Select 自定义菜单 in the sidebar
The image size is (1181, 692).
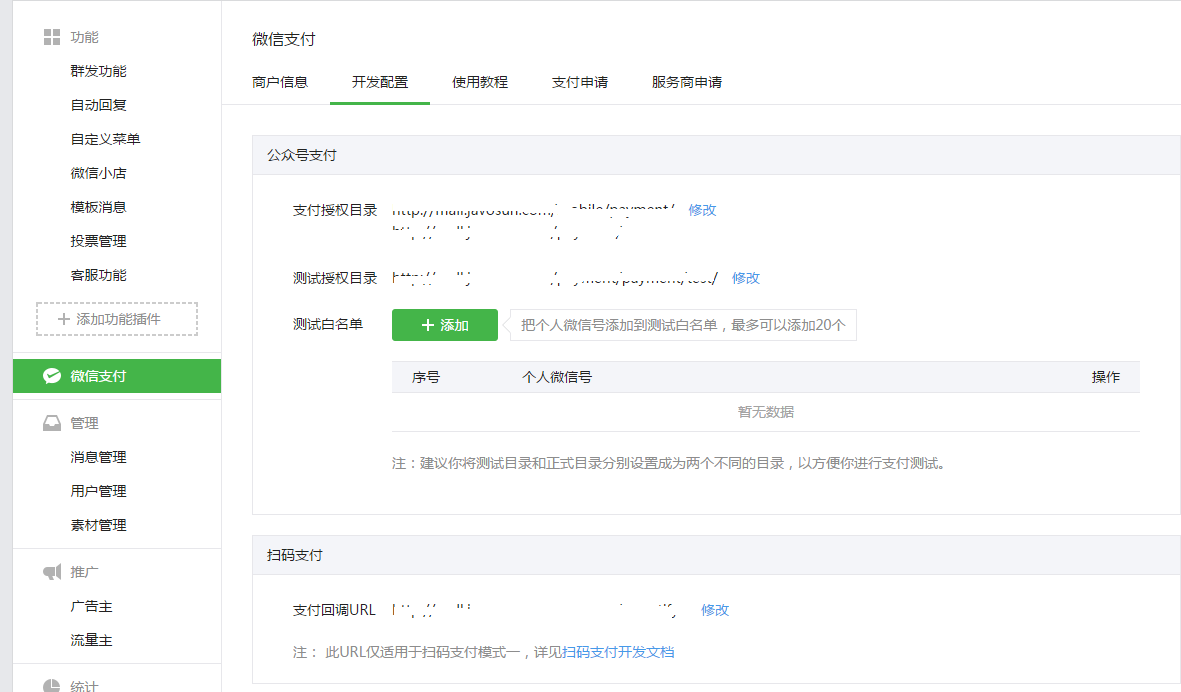click(105, 139)
